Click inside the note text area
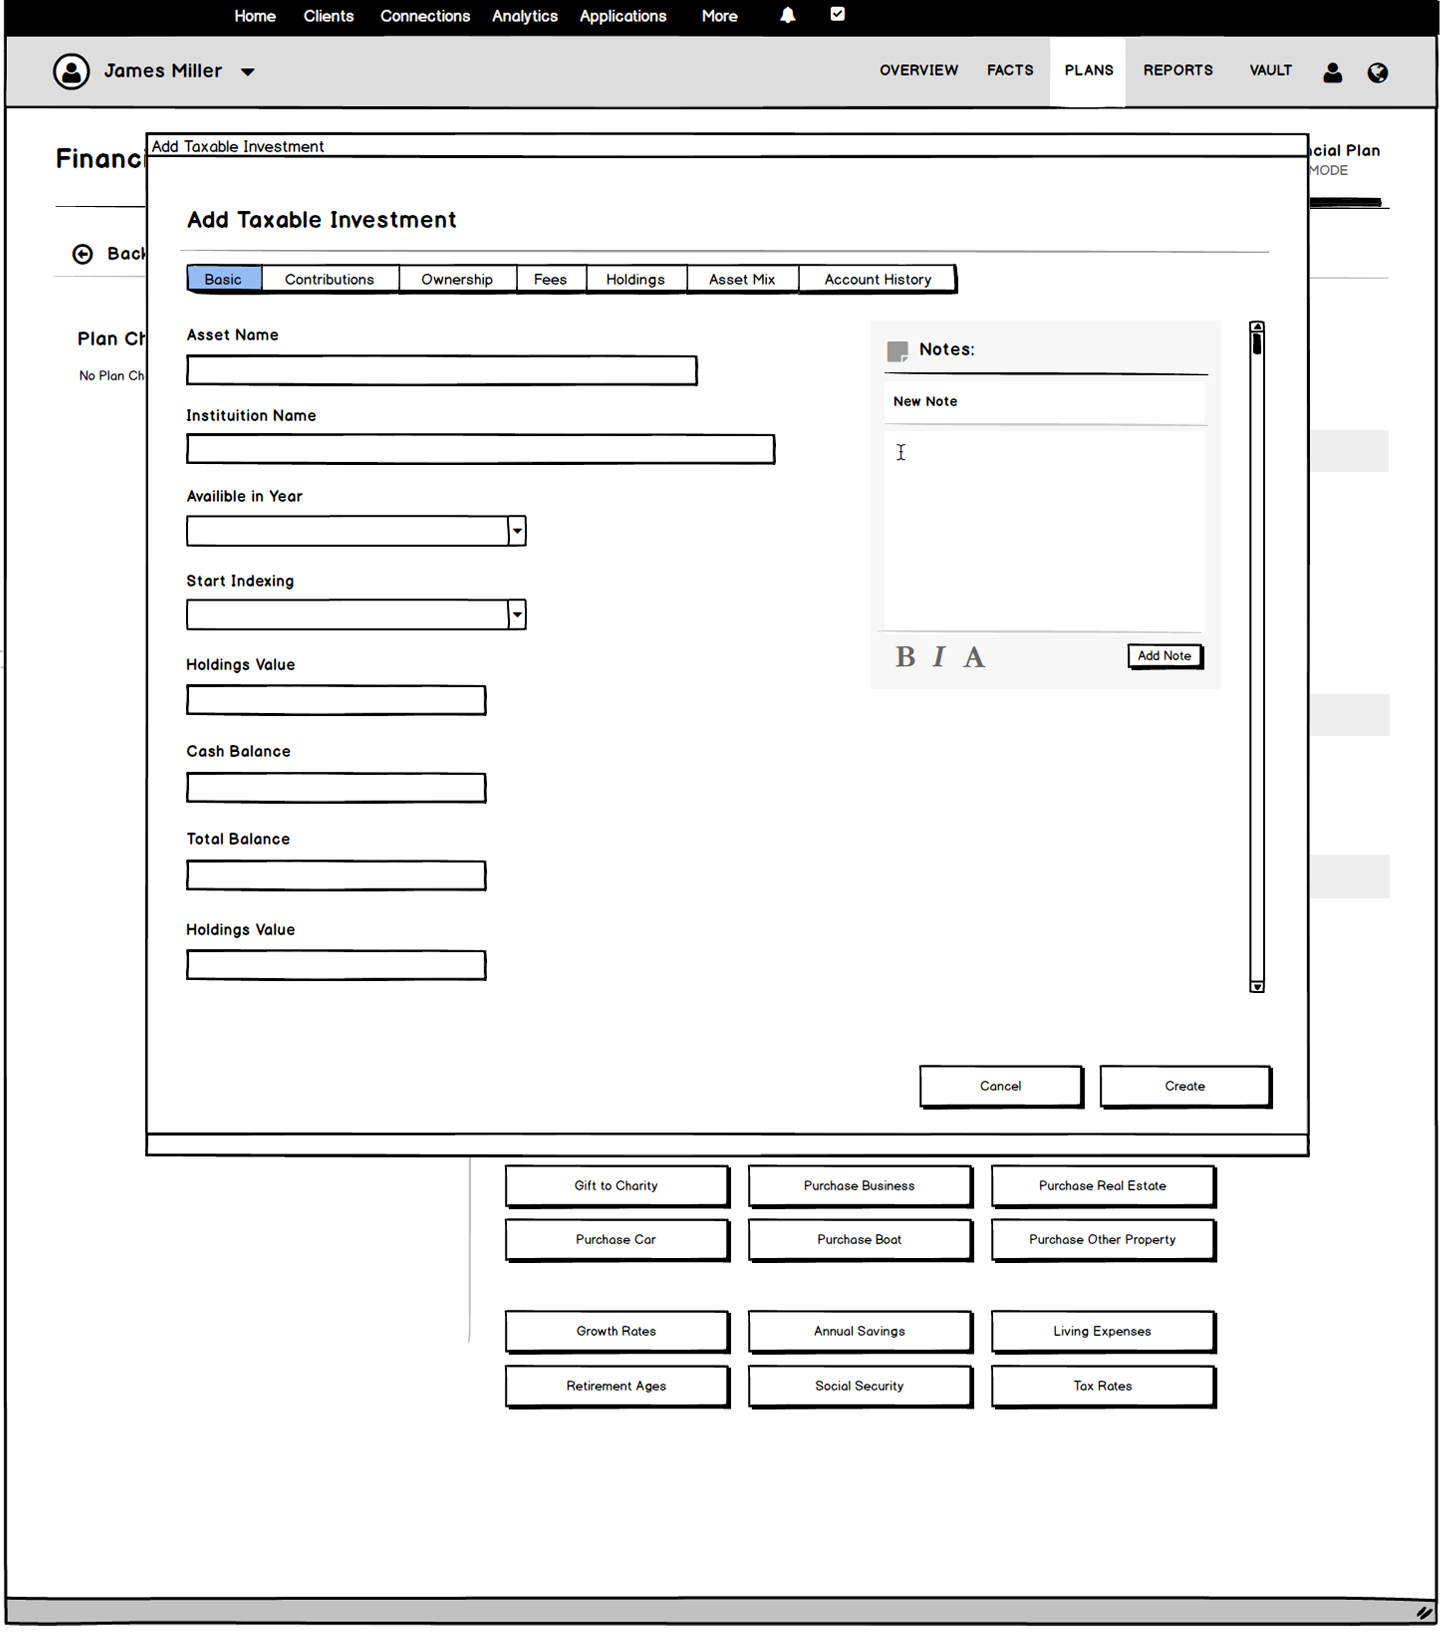1443x1632 pixels. tap(1045, 530)
